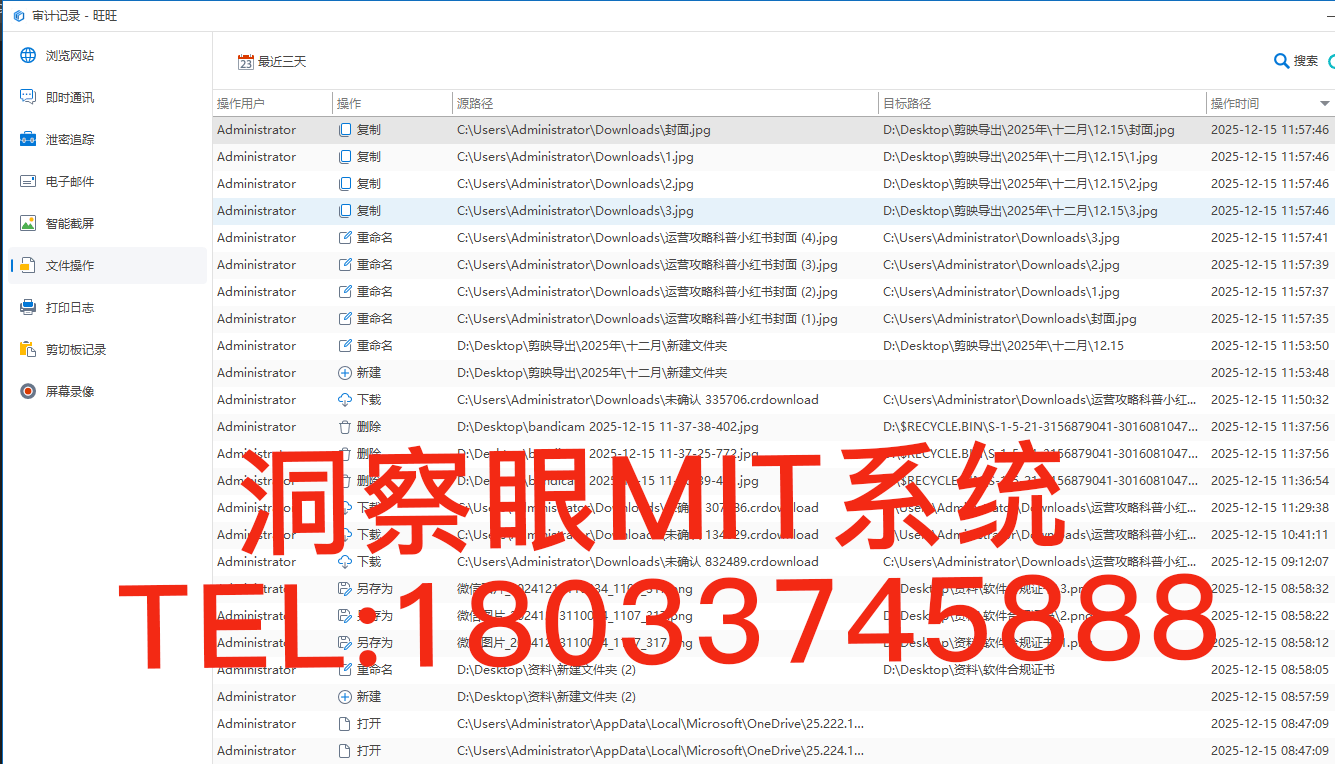
Task: Click the 操作 column header
Action: 349,104
